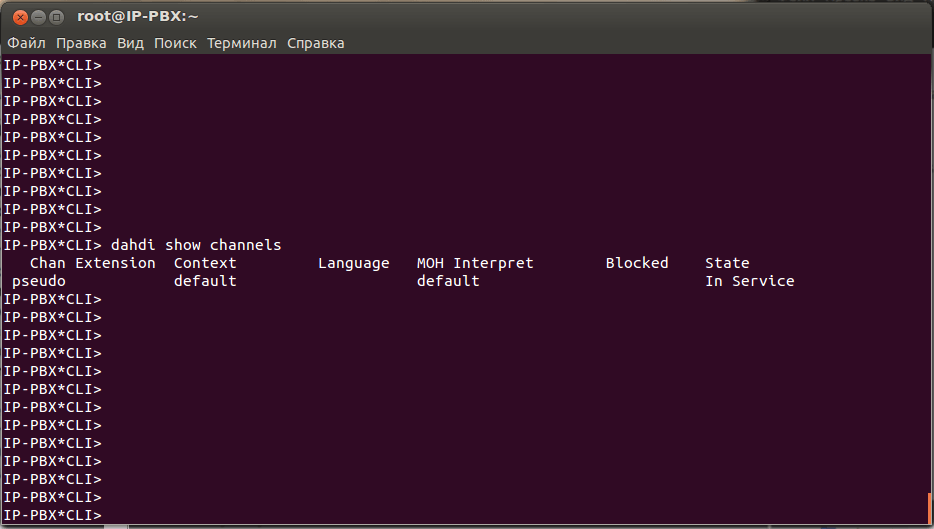Click the 'Blocked' column header

tap(637, 263)
